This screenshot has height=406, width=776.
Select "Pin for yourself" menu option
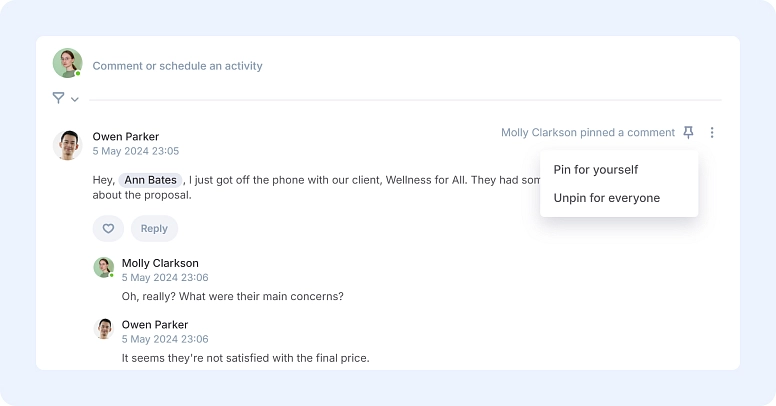595,170
